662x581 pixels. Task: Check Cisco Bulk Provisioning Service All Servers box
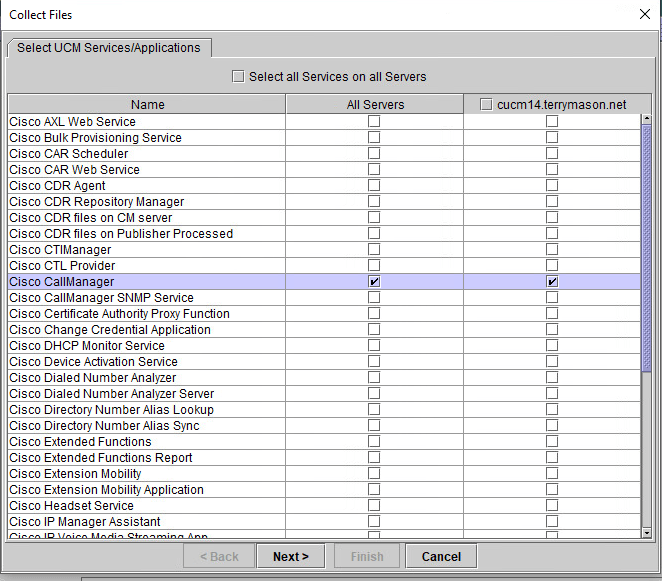coord(374,138)
